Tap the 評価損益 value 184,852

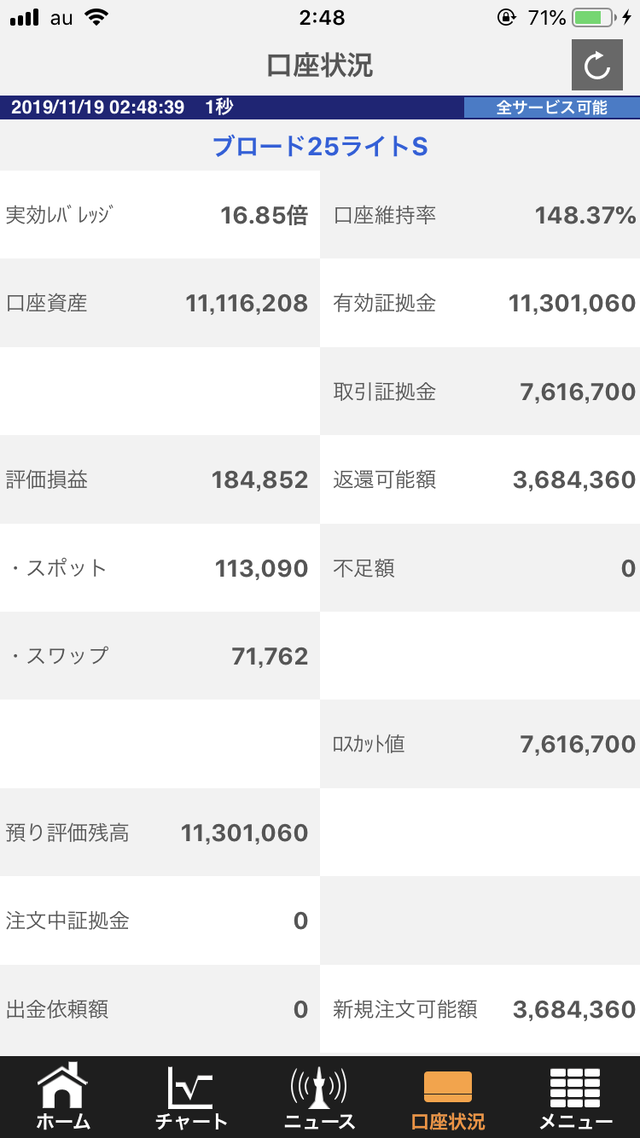[x=259, y=480]
